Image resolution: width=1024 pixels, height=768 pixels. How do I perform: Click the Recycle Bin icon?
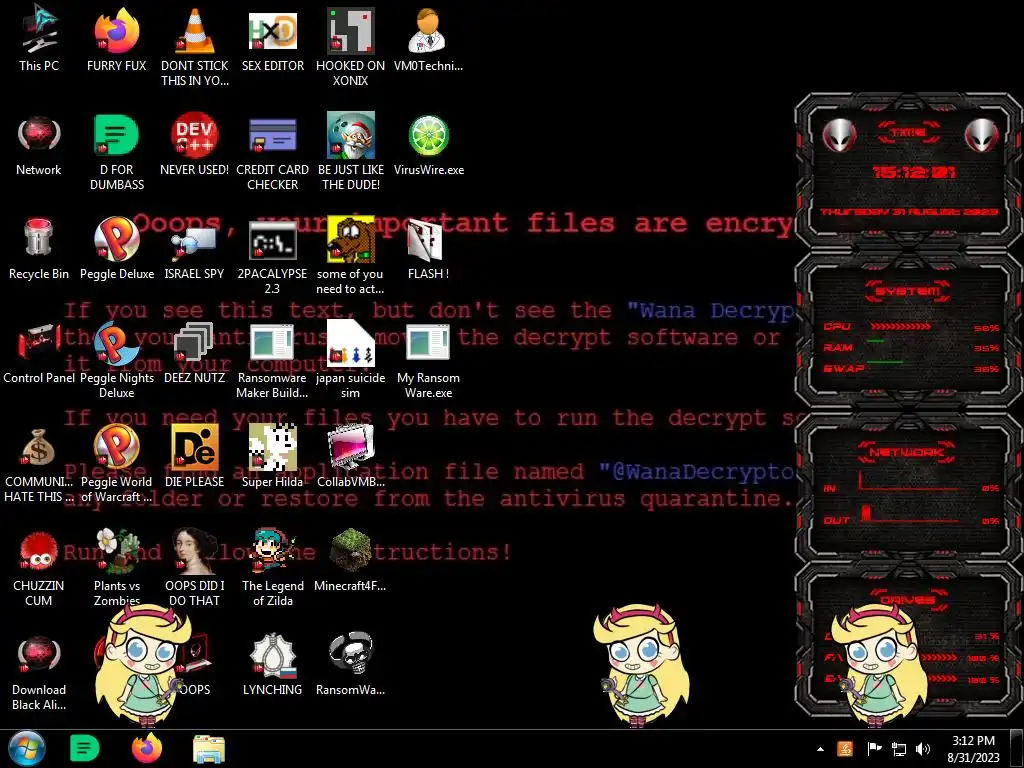click(39, 238)
